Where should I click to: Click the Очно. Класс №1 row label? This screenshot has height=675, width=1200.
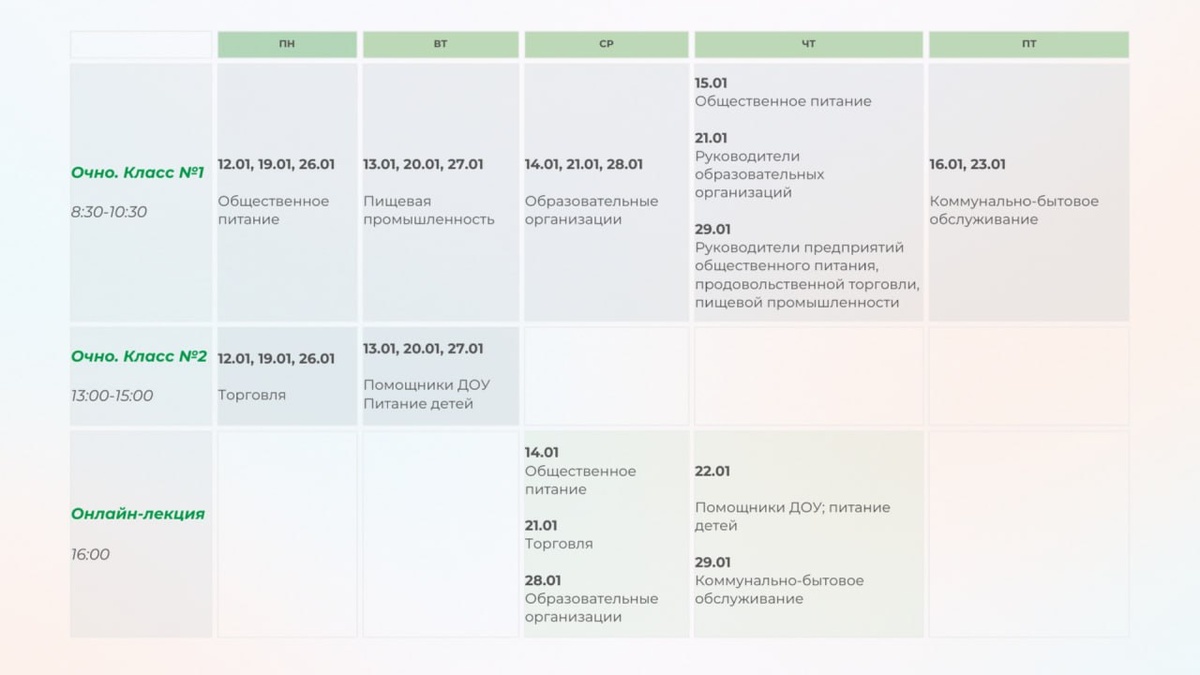[138, 172]
